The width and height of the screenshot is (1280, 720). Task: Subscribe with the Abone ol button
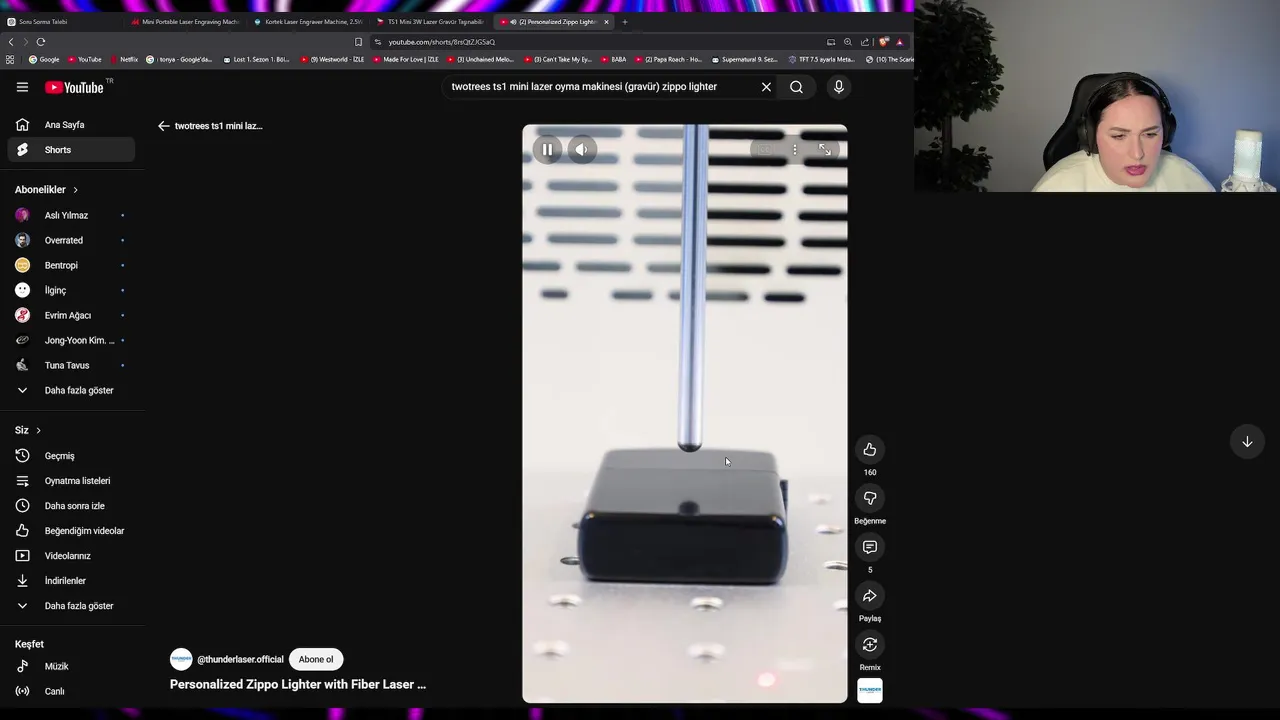point(316,660)
